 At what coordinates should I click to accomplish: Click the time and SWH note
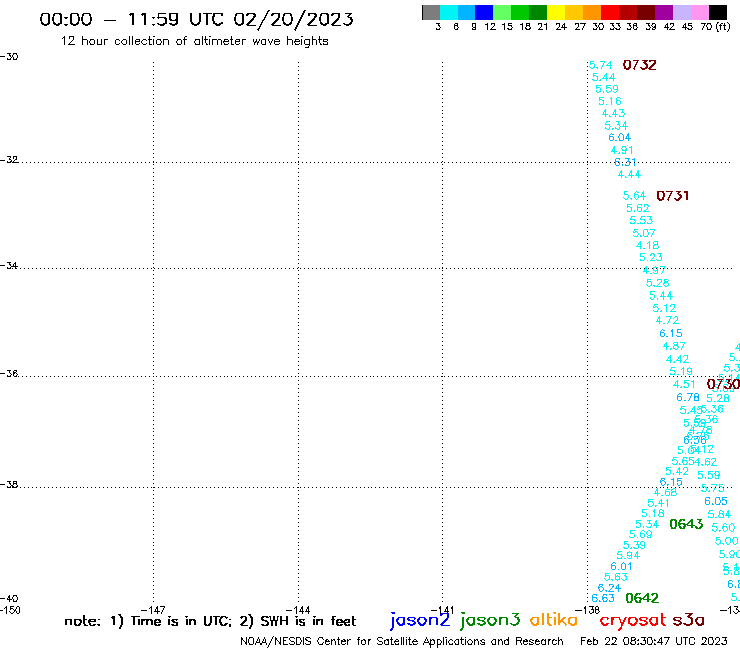(210, 621)
